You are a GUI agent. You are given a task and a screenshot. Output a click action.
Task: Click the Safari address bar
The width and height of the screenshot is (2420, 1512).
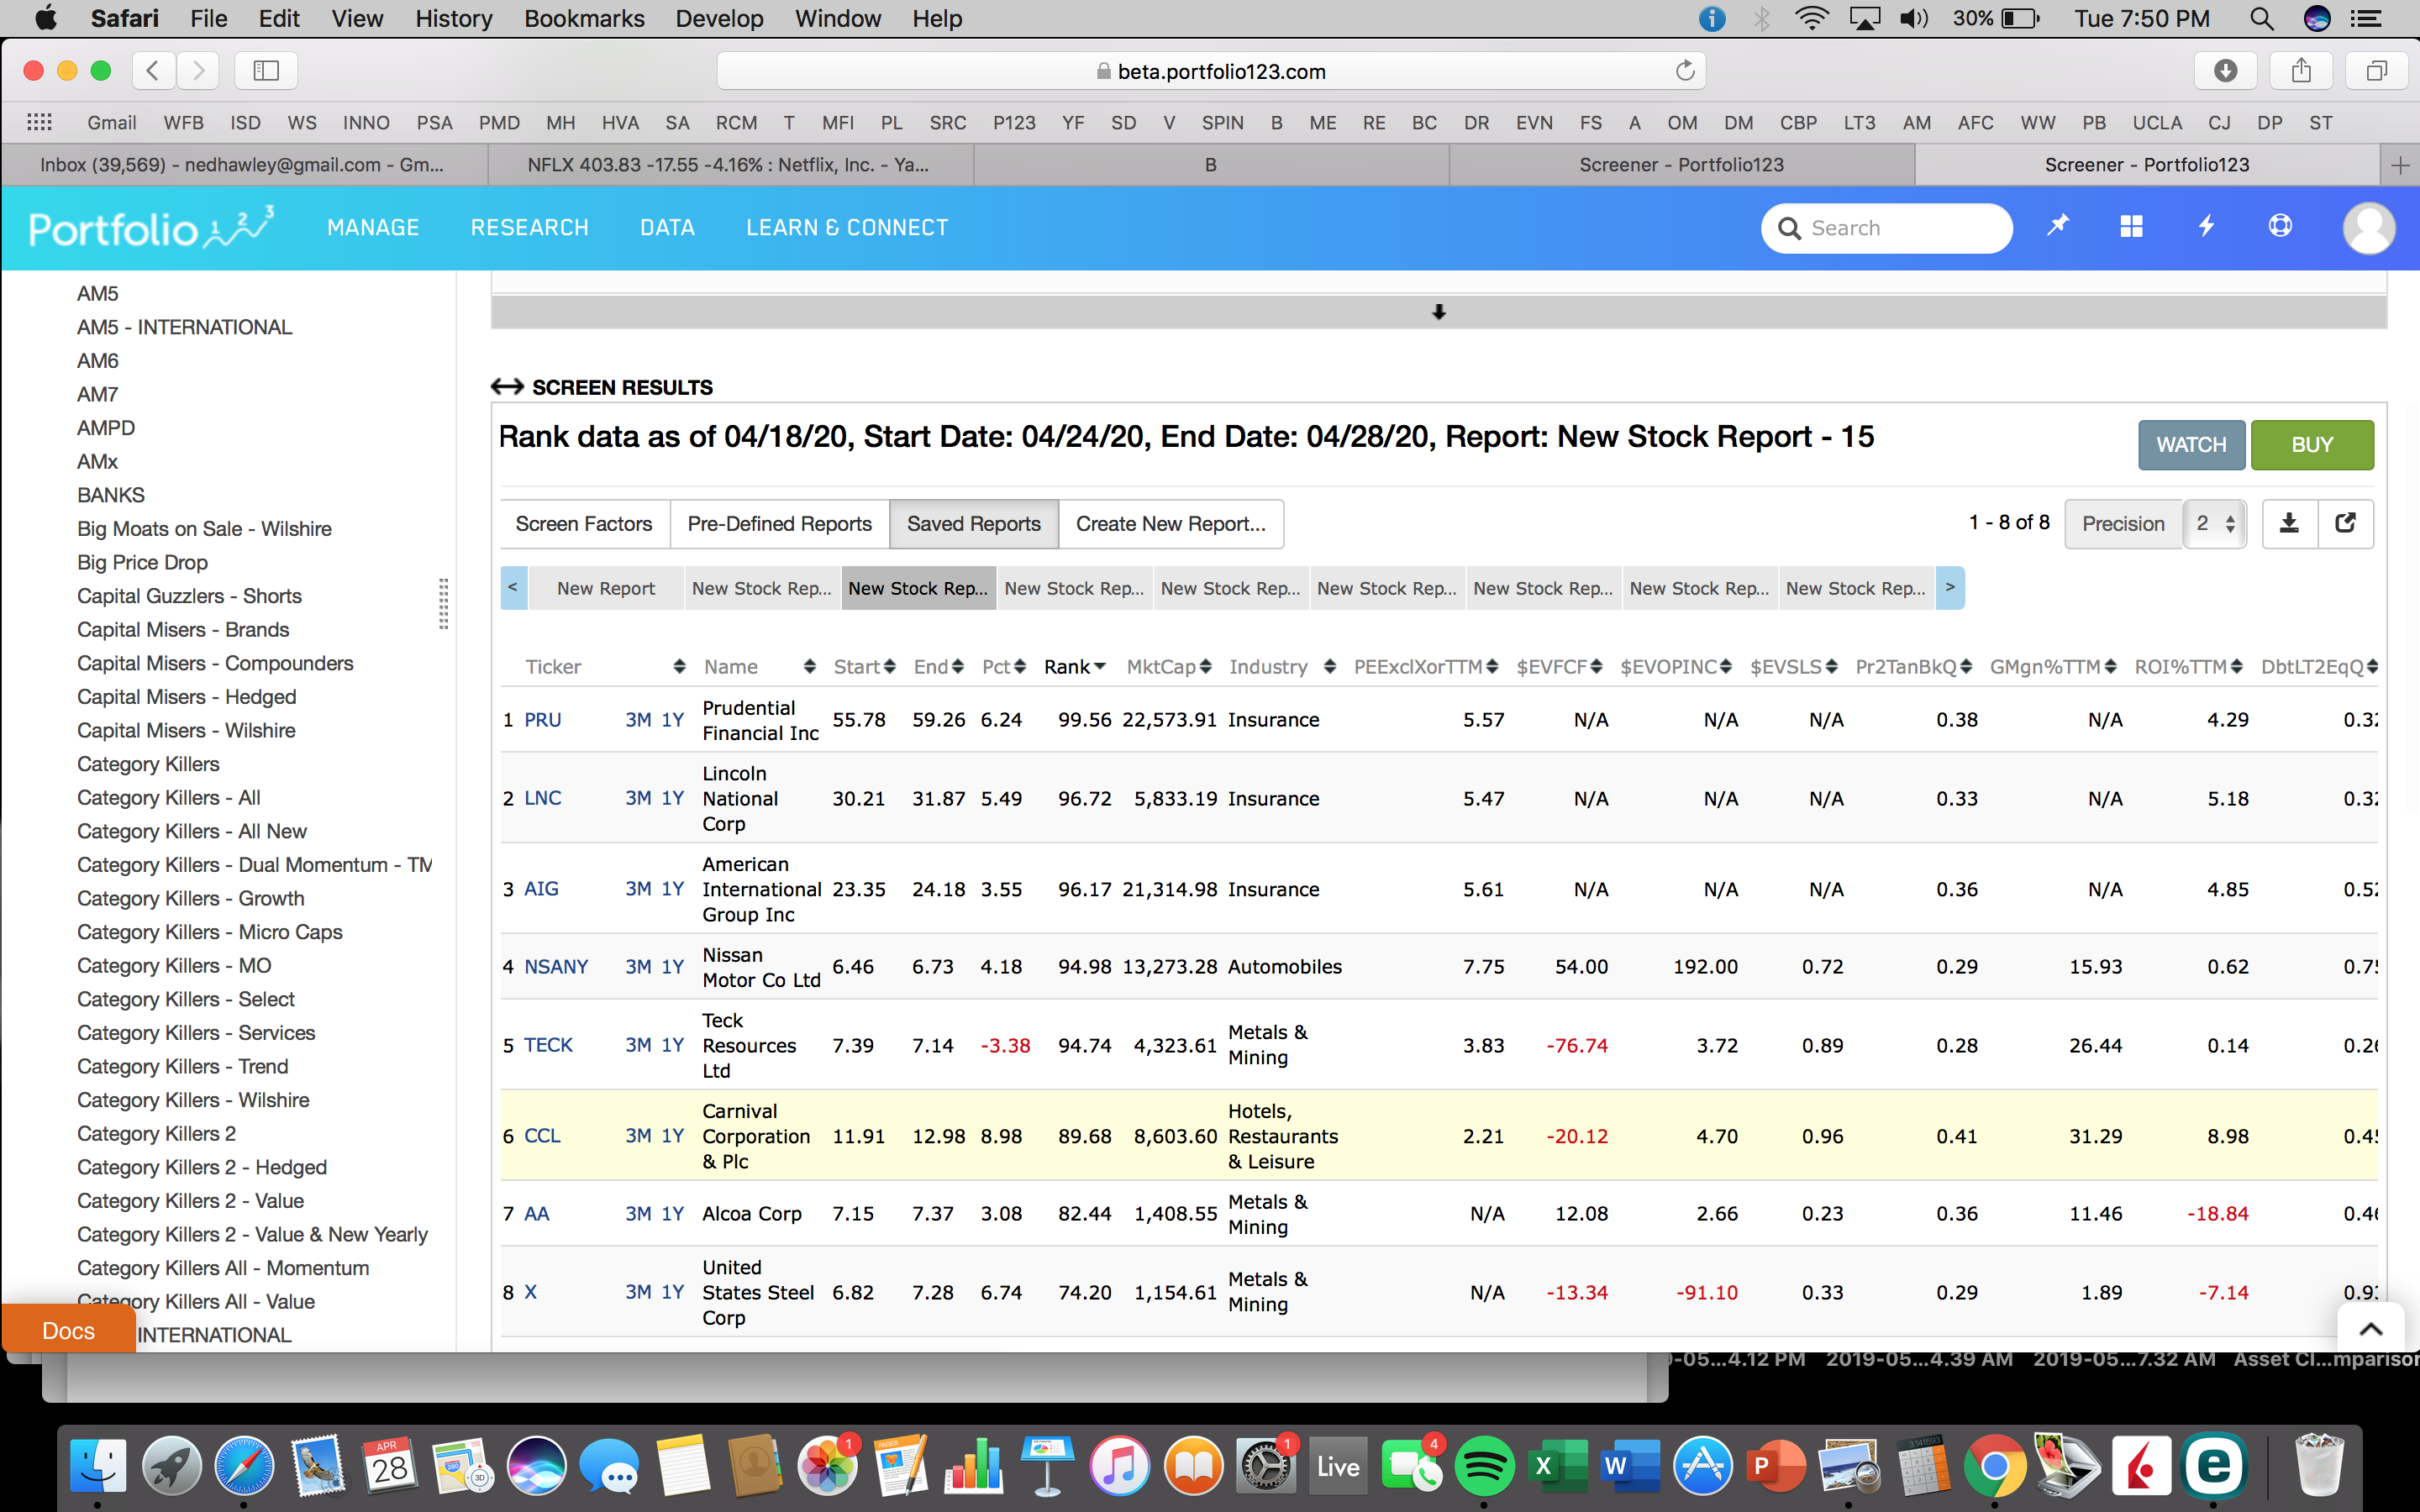(x=1210, y=71)
